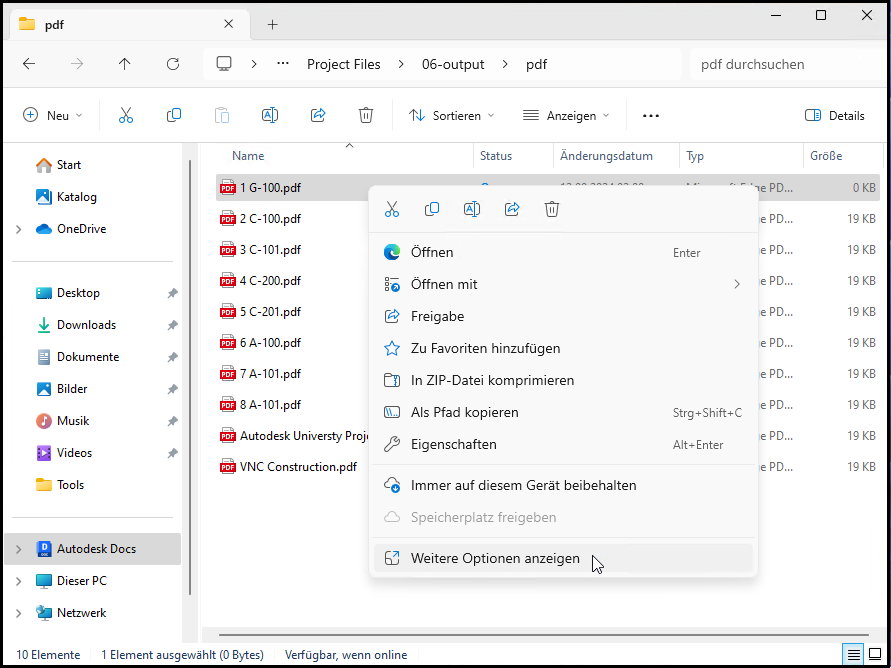Open a new tab with the plus button

tap(273, 24)
